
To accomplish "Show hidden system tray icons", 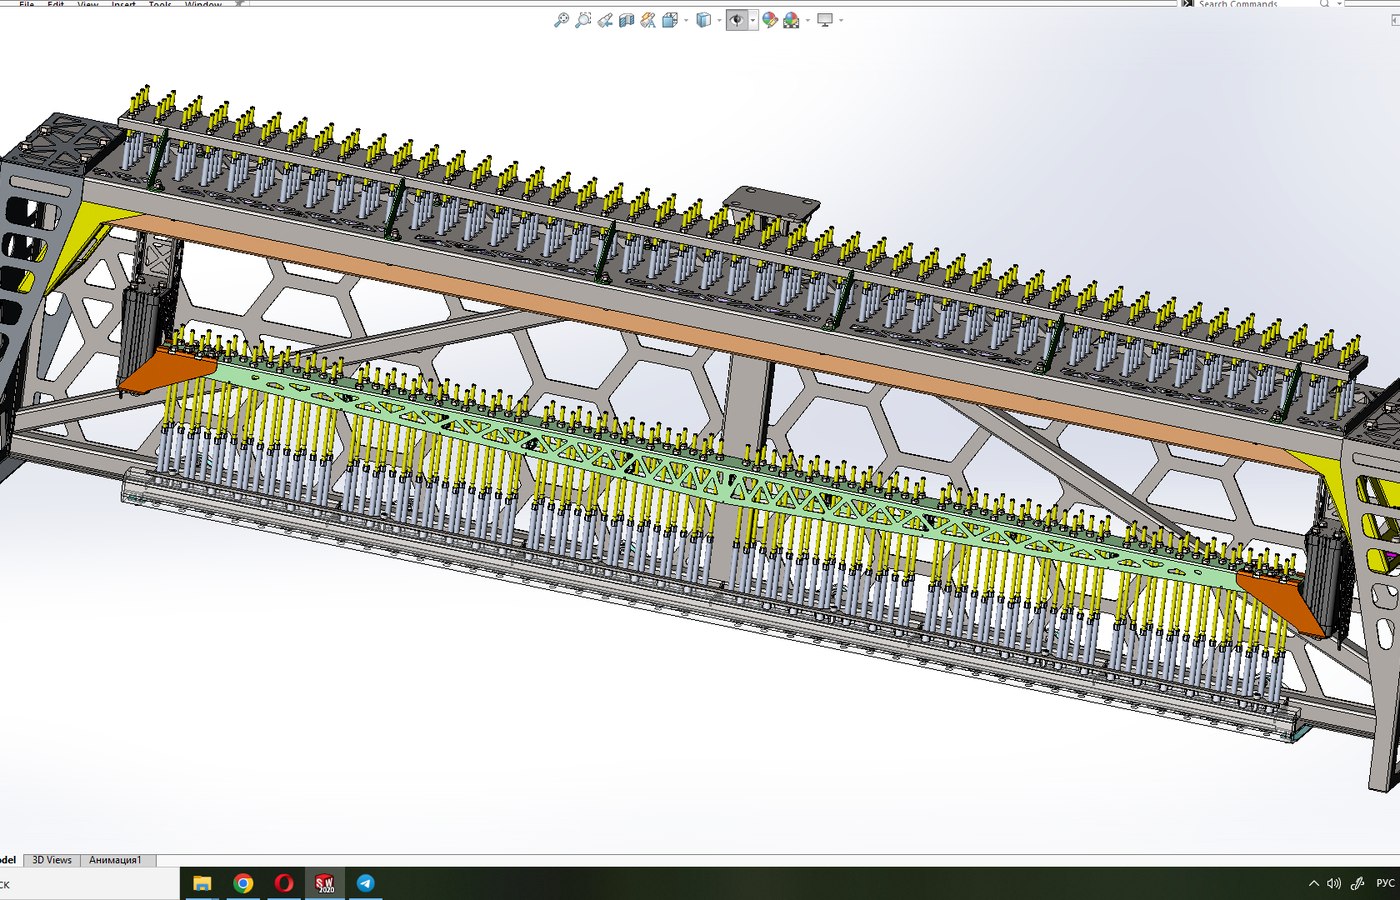I will [1313, 884].
